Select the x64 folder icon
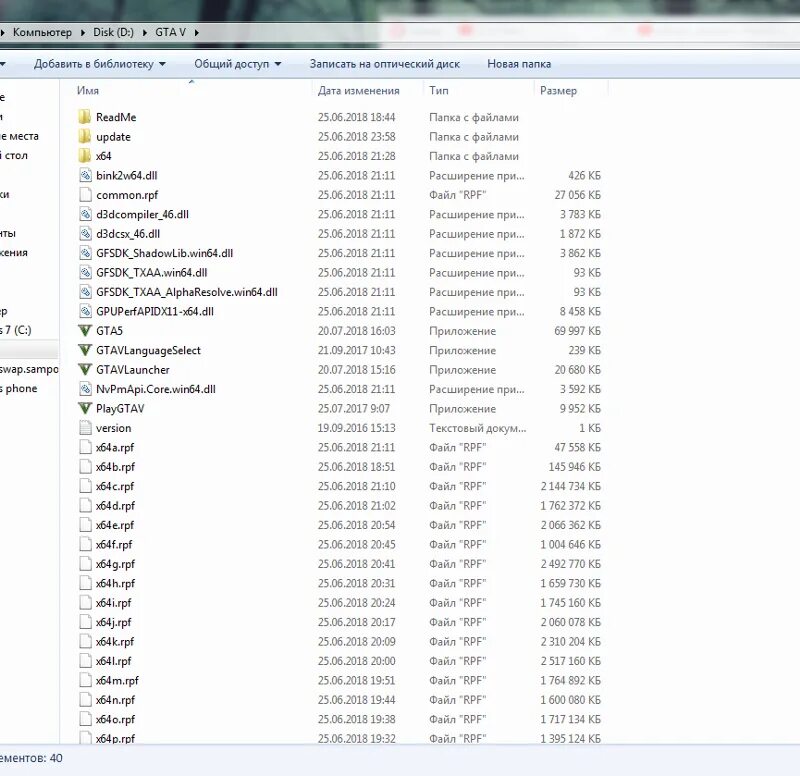The width and height of the screenshot is (800, 776). (x=85, y=156)
